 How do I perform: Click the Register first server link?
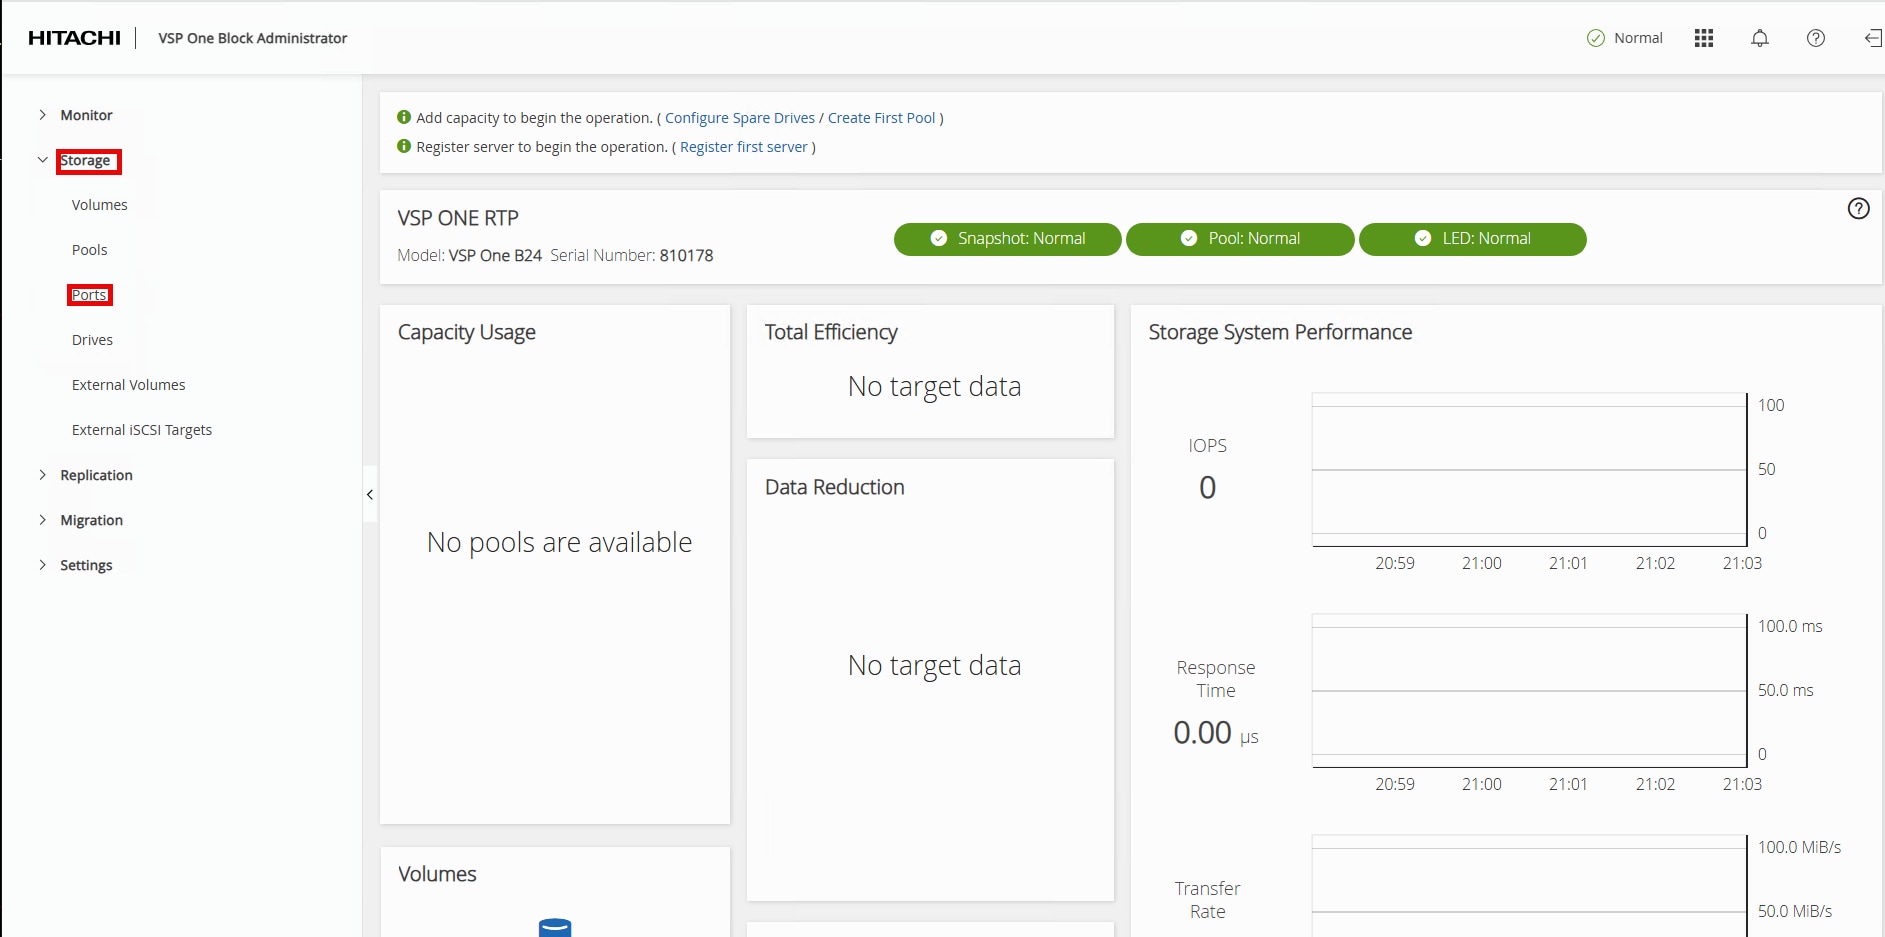pos(743,147)
